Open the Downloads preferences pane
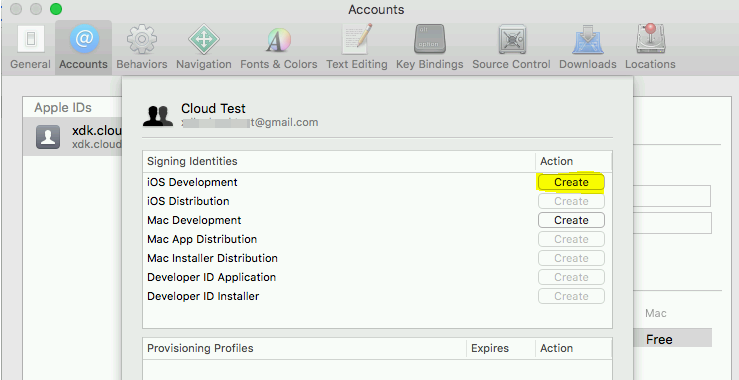Image resolution: width=739 pixels, height=380 pixels. 588,48
